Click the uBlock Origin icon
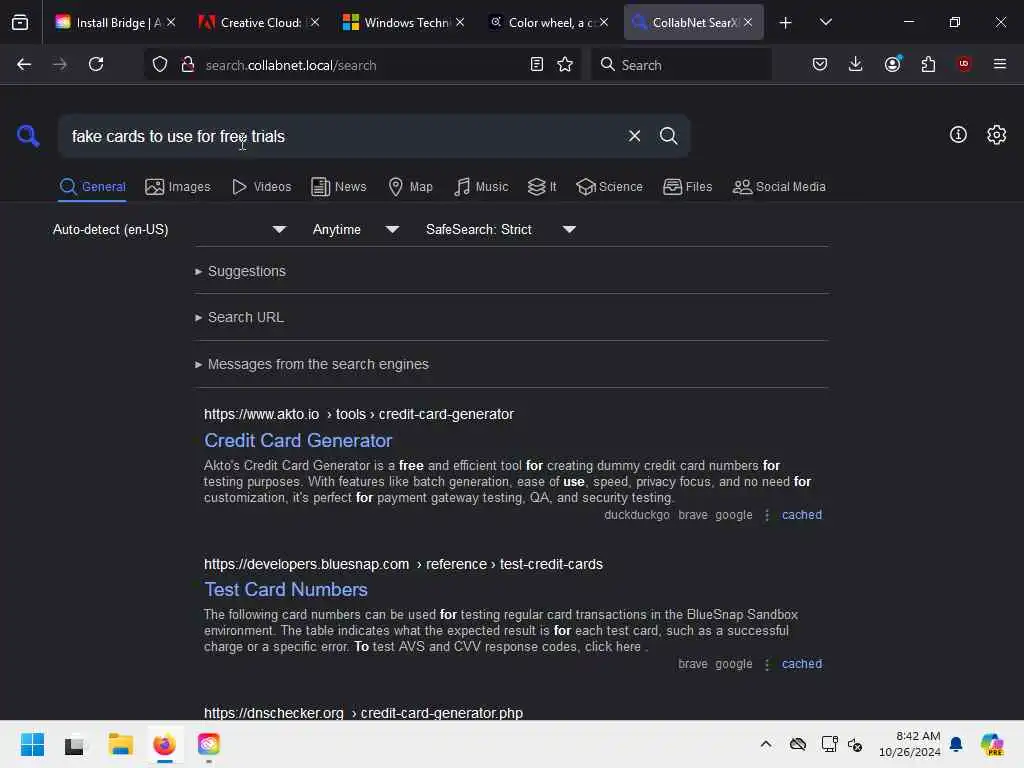Screen dimensions: 1024x768 click(x=963, y=64)
